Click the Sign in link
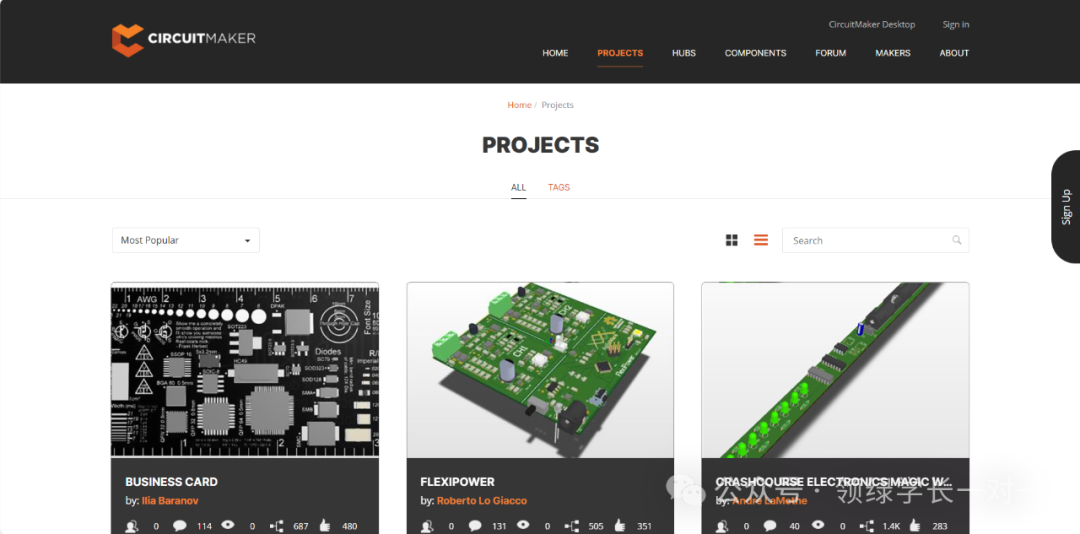Viewport: 1080px width, 534px height. coord(956,24)
